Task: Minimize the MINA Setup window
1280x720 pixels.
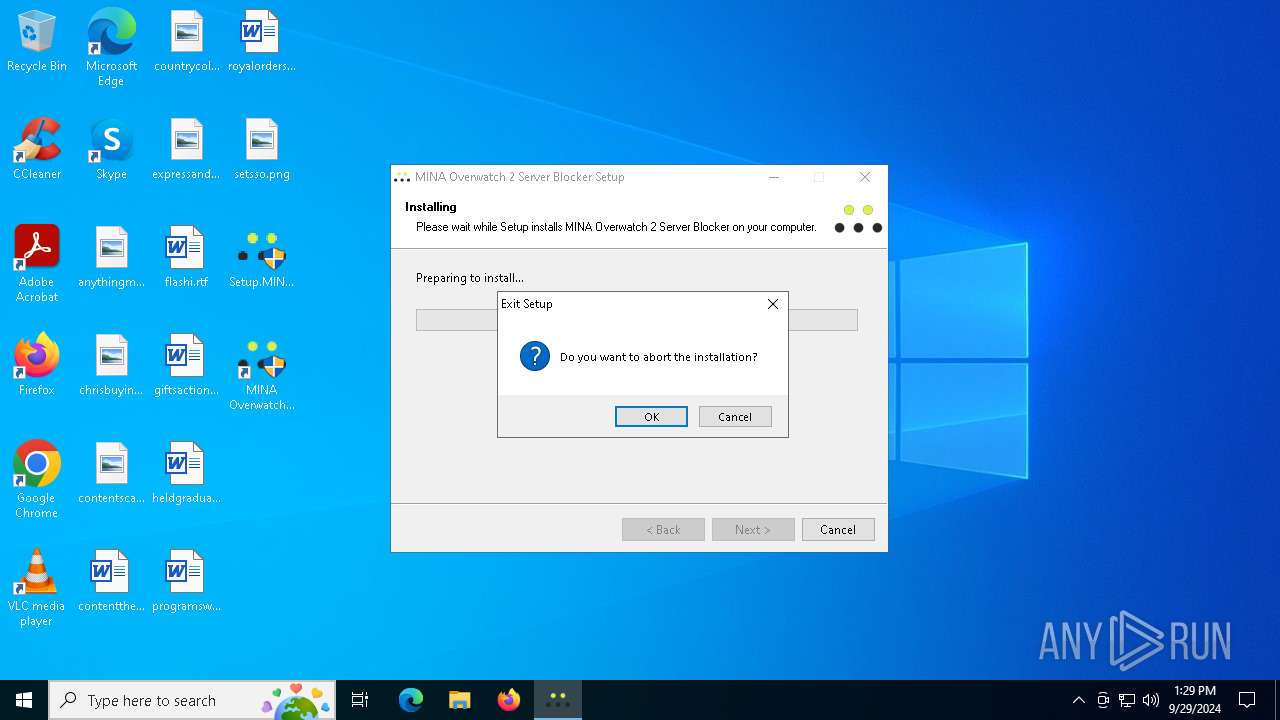Action: [x=774, y=177]
